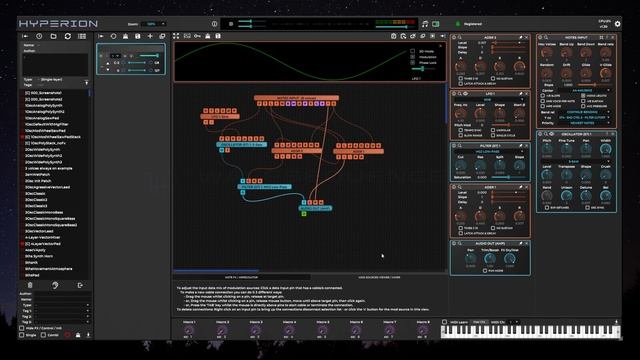Toggle Unipolar checkbox in LFO 1
640x360 pixels.
[x=493, y=130]
